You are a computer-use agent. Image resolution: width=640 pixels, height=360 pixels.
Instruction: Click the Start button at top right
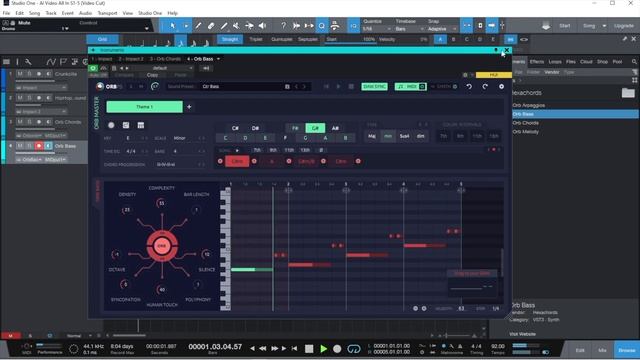pos(564,26)
